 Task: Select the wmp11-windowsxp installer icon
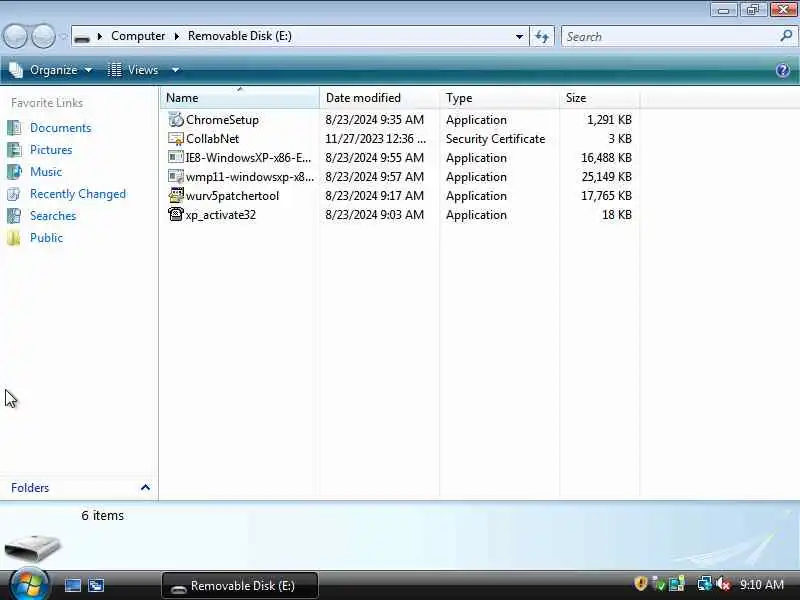pos(176,177)
